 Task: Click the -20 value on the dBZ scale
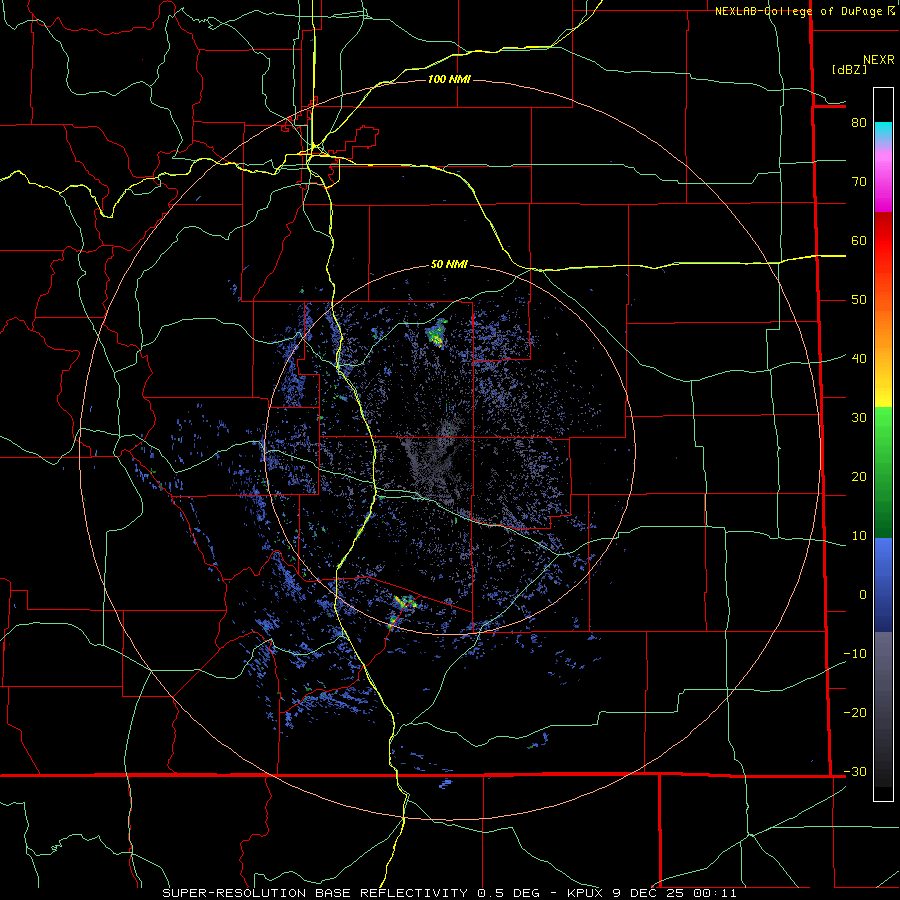(855, 712)
